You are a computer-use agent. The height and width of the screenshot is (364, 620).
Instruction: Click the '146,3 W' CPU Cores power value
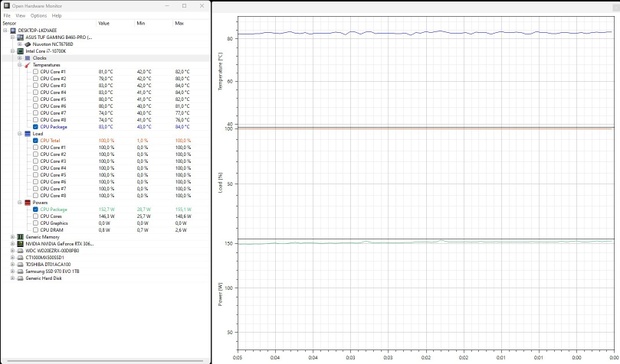[106, 216]
